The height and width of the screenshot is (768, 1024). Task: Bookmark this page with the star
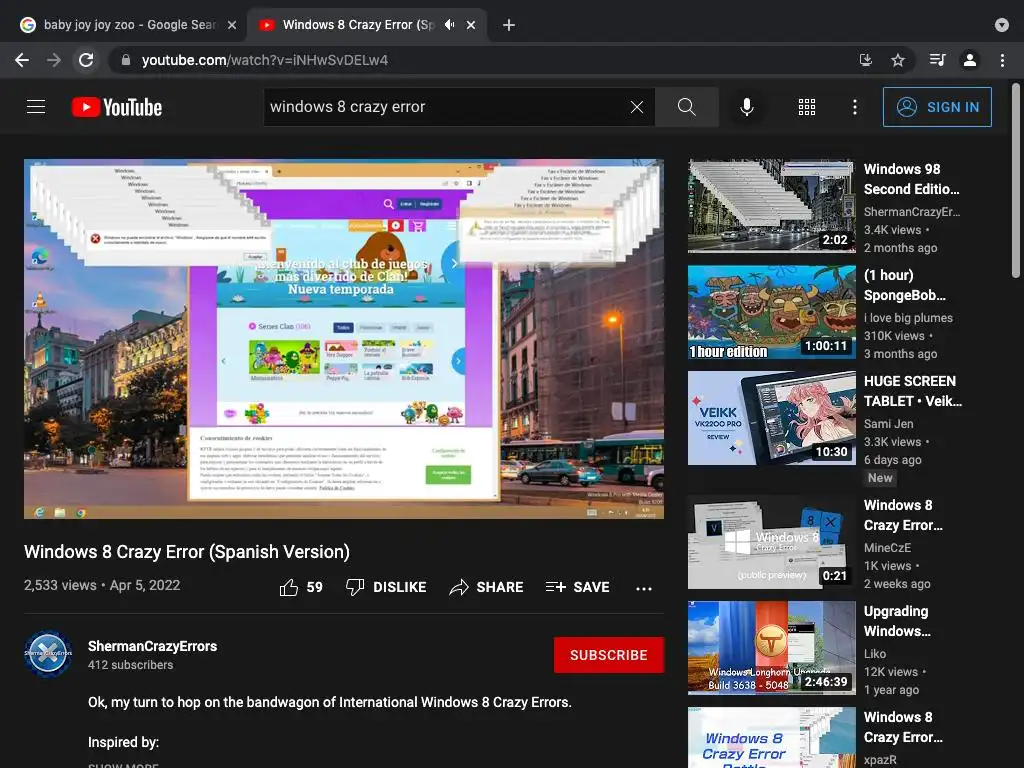click(898, 60)
